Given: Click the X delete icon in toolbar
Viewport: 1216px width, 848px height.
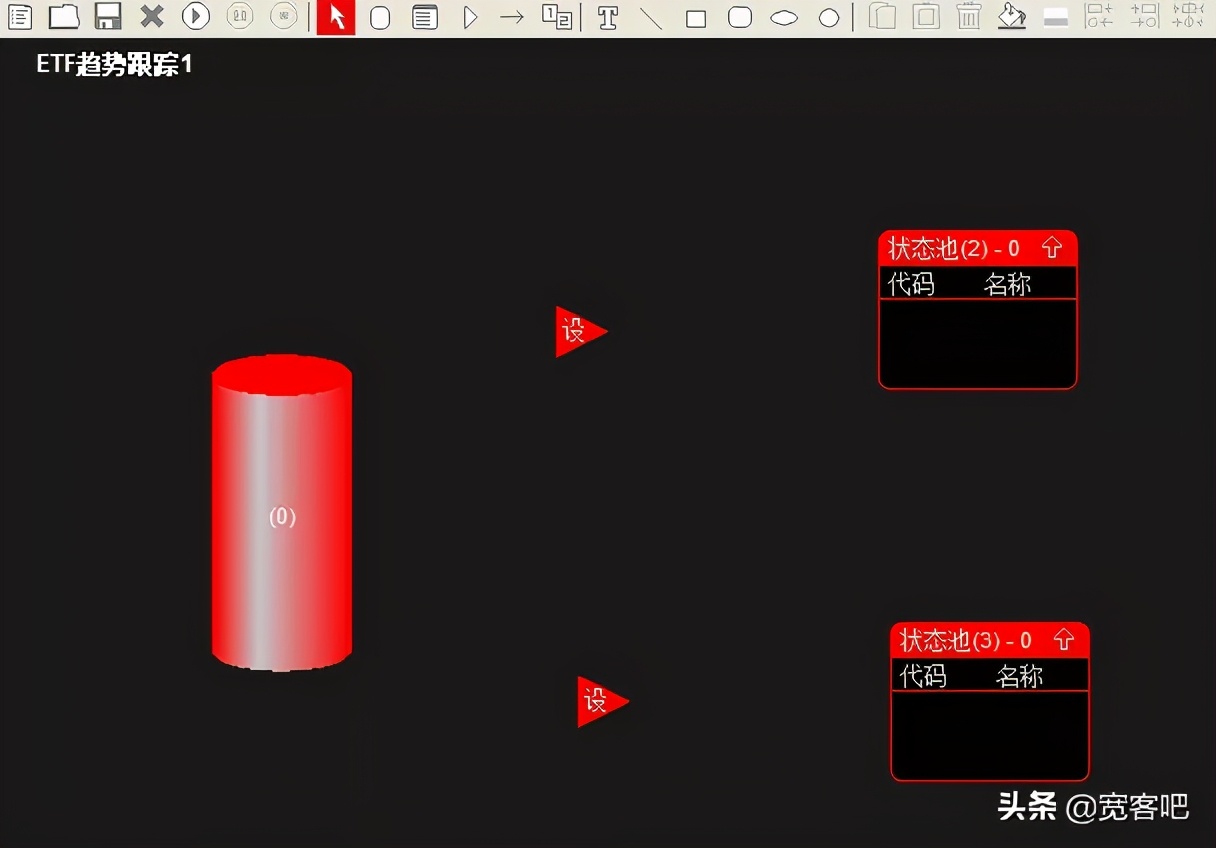Looking at the screenshot, I should (x=152, y=17).
